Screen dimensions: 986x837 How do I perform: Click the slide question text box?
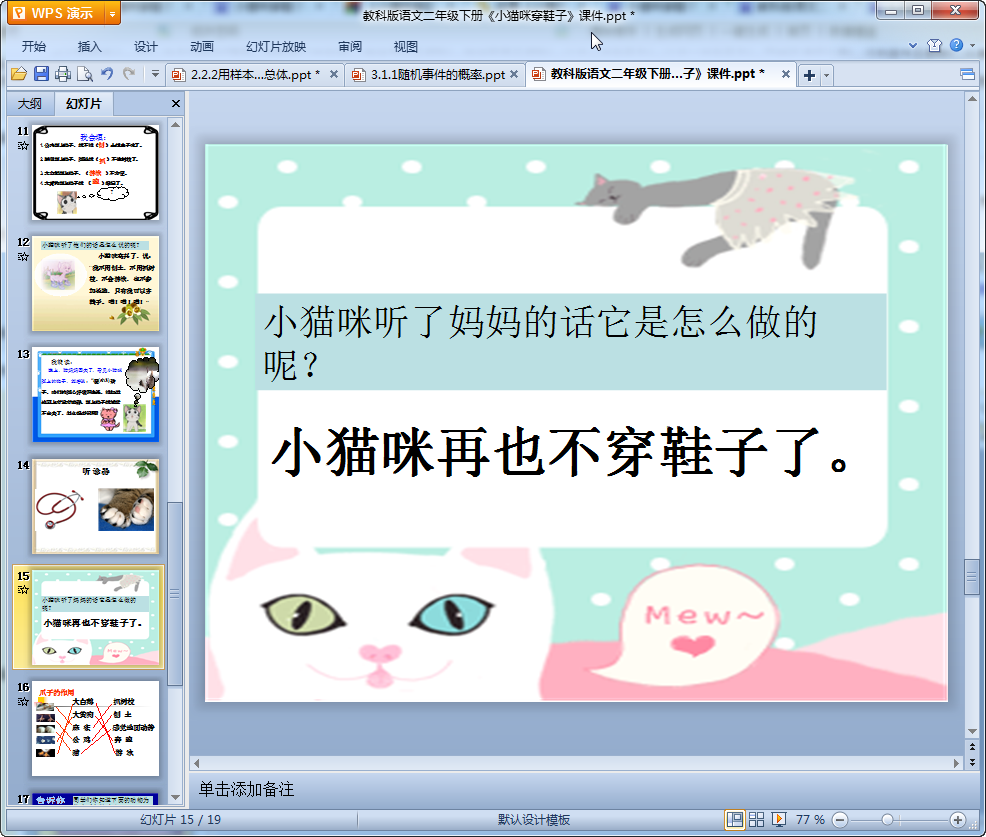click(x=572, y=342)
